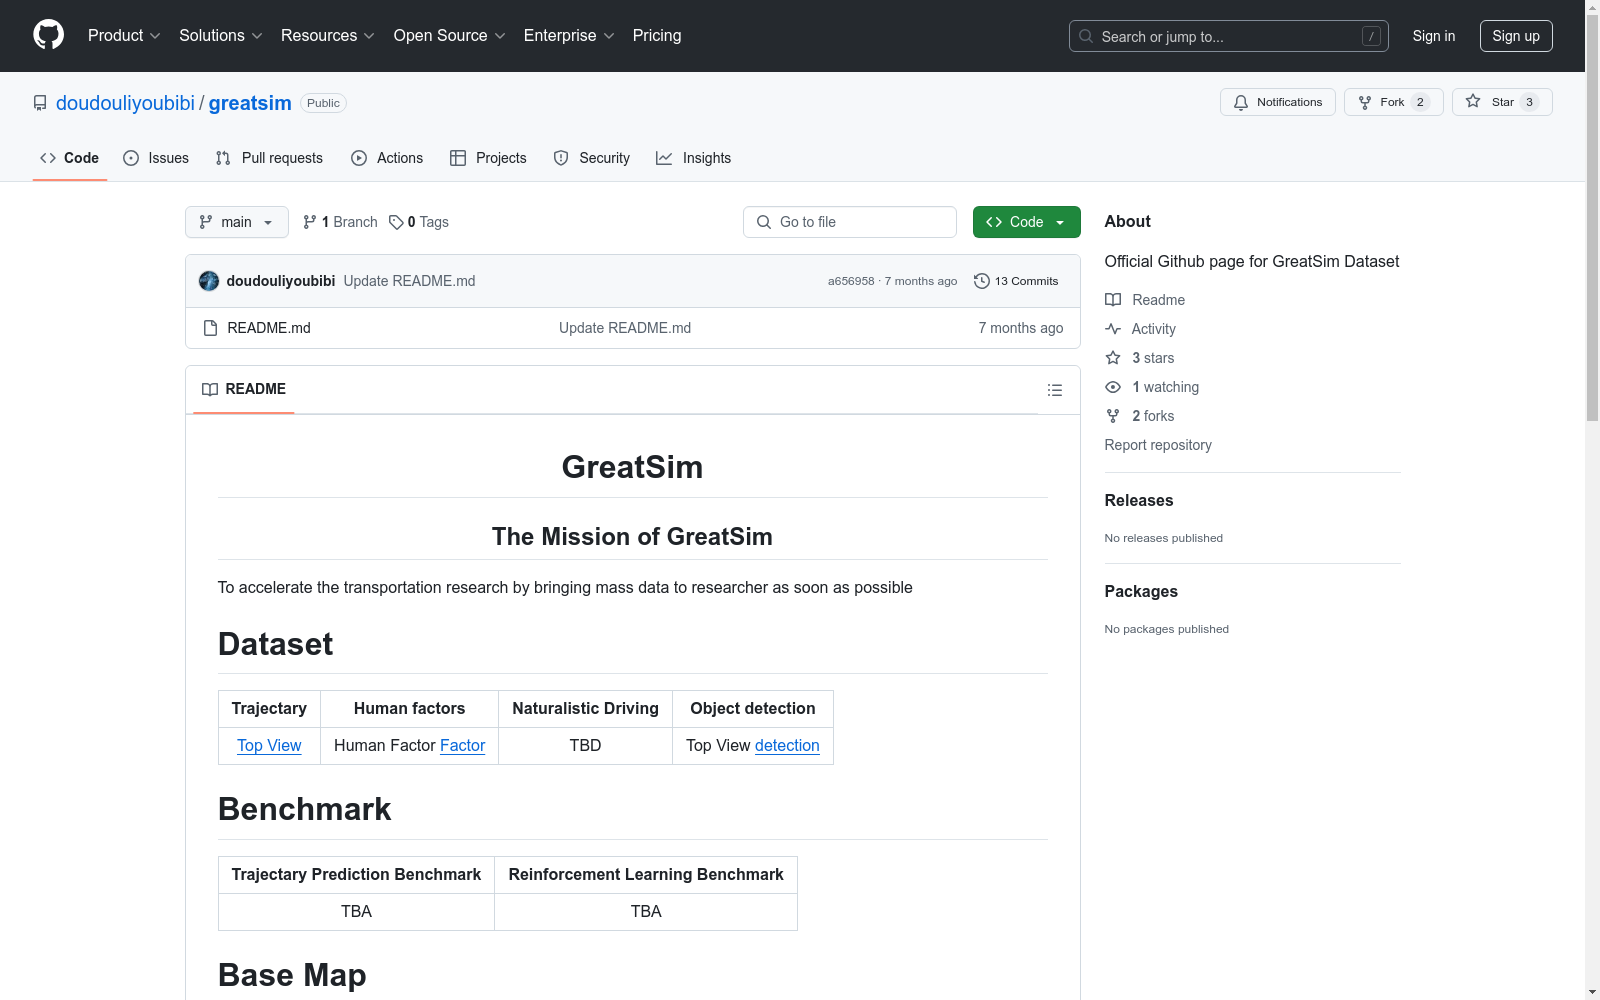
Task: Select the README tab in file viewer
Action: [244, 389]
